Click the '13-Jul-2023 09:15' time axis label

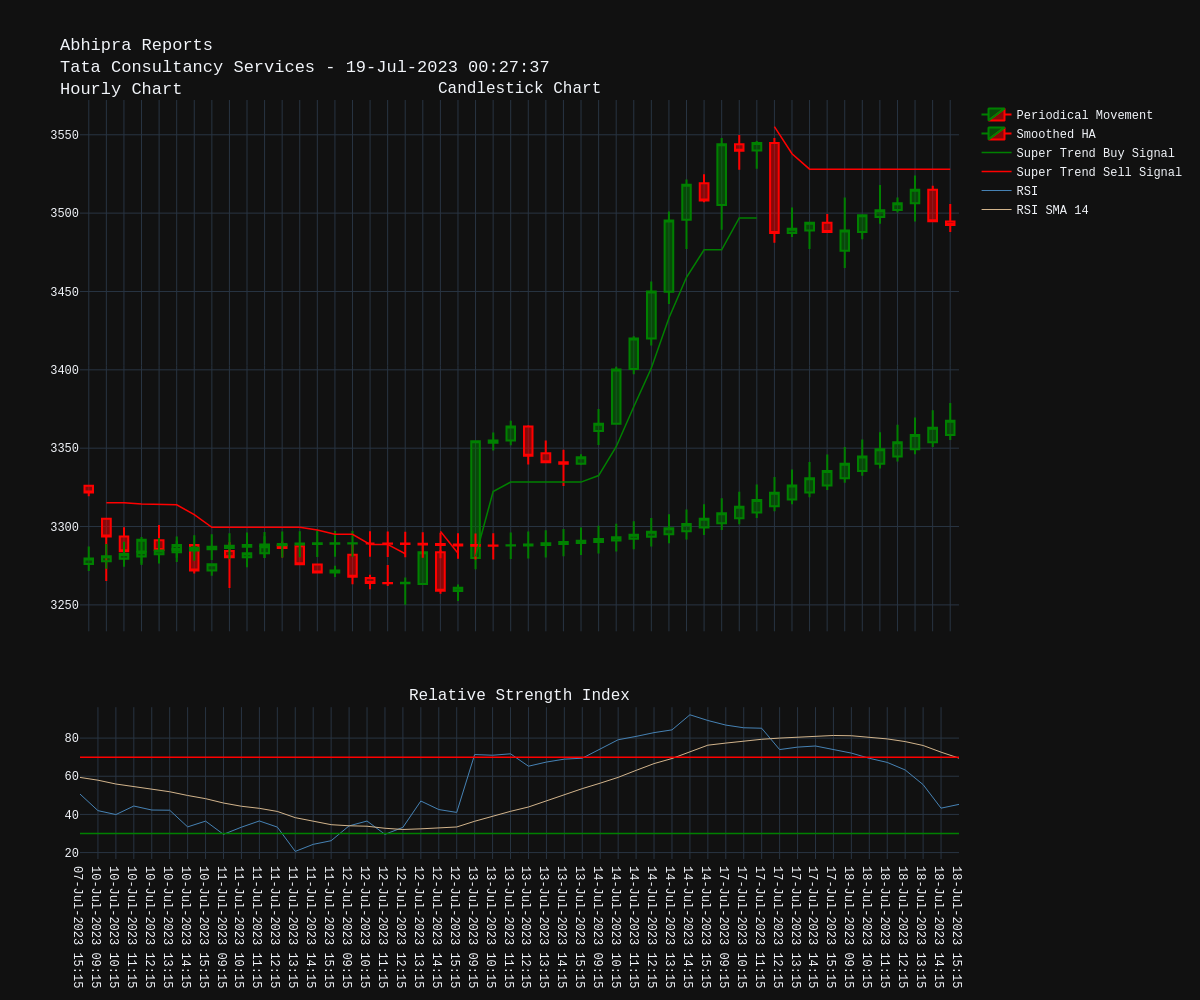click(472, 927)
